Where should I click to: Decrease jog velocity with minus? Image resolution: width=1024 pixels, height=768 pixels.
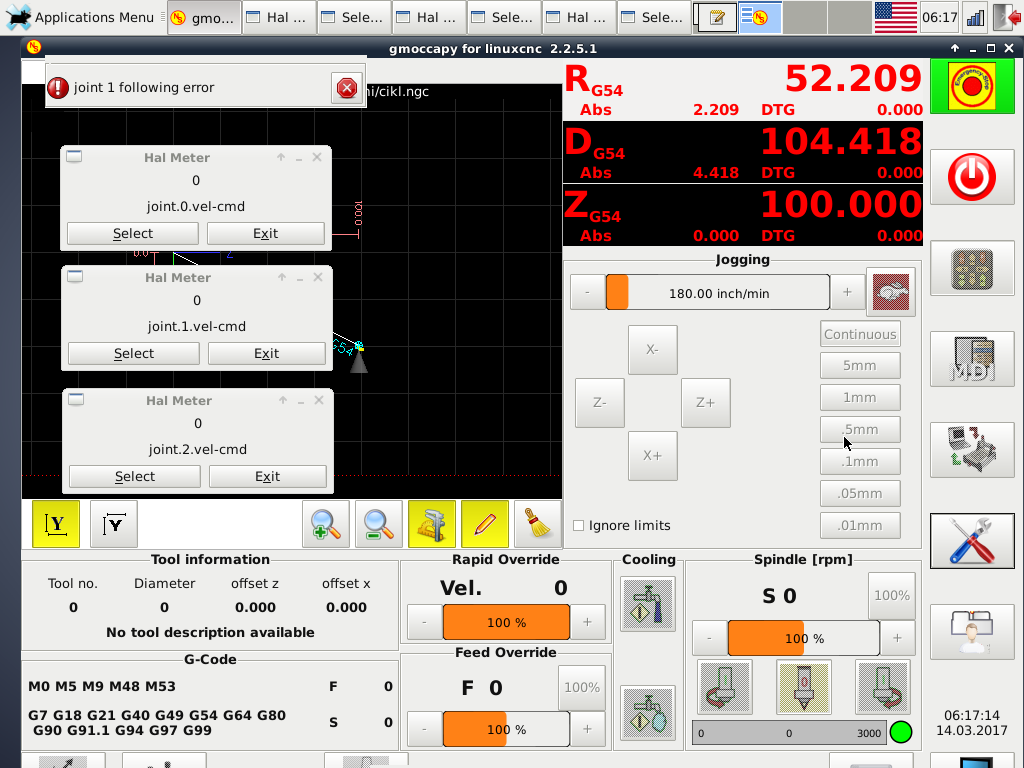point(587,293)
